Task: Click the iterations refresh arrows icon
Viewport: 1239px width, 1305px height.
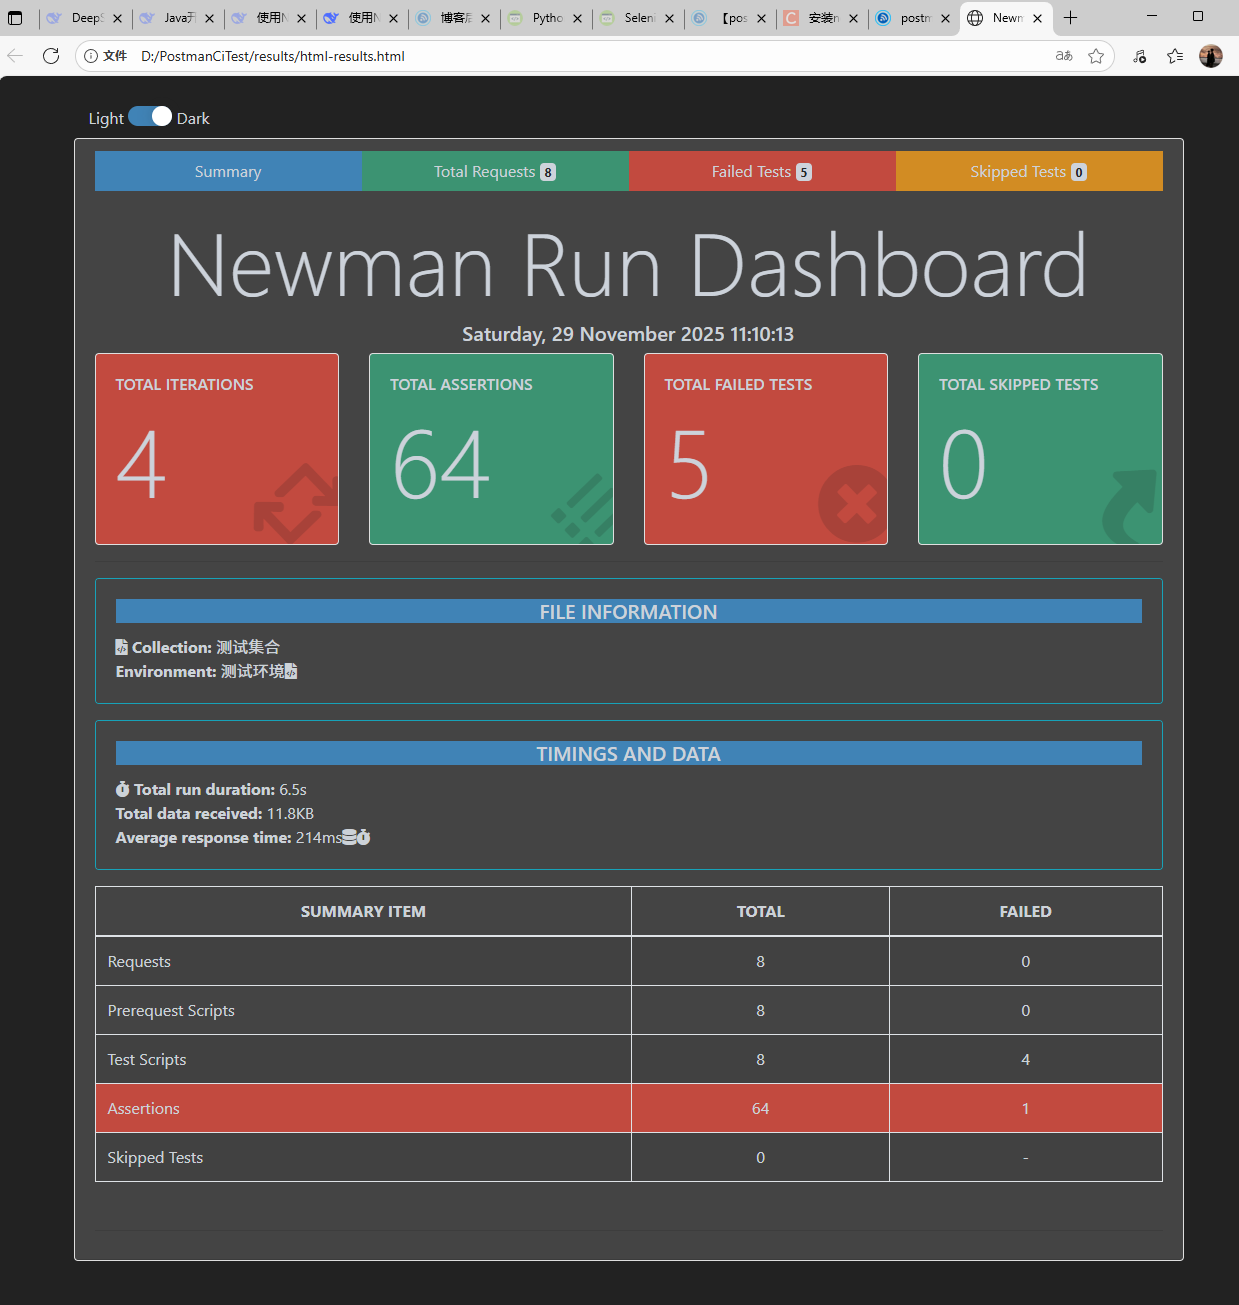Action: coord(296,503)
